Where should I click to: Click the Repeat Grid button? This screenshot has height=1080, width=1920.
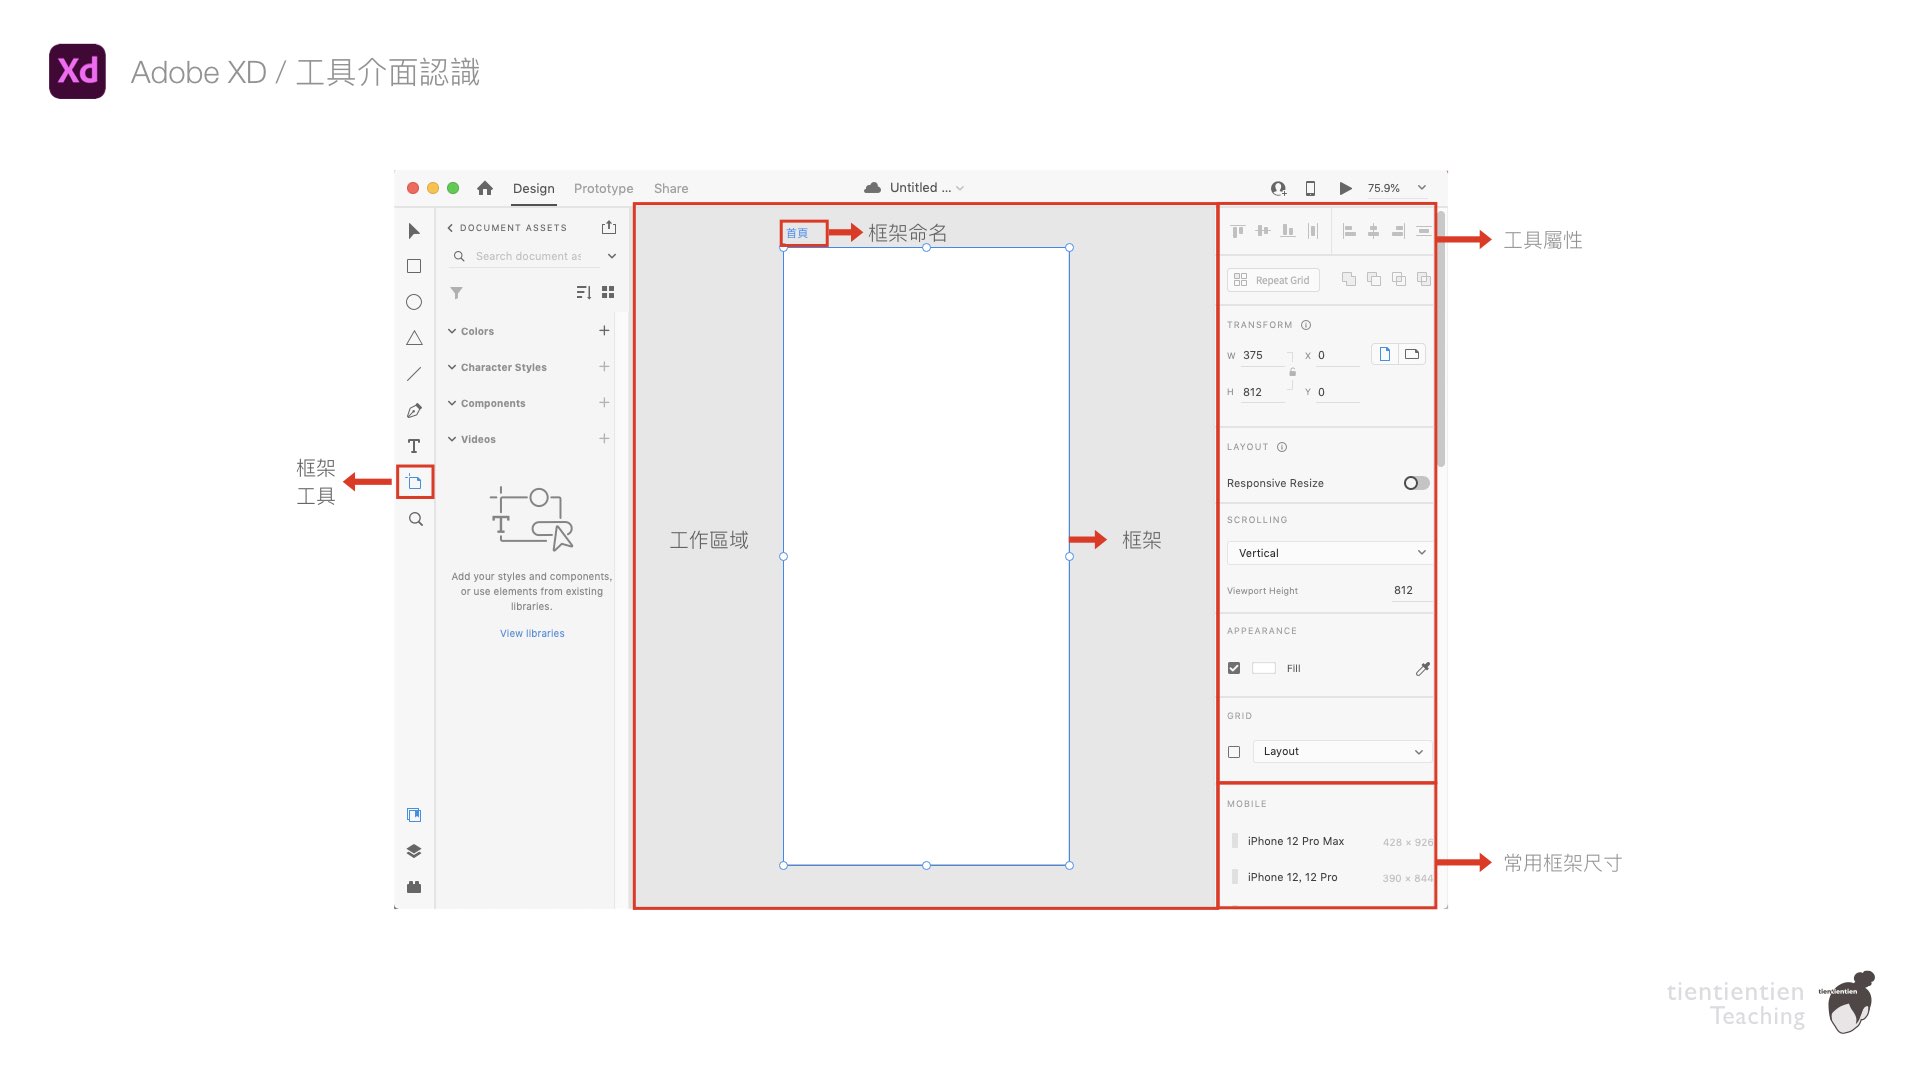(x=1273, y=280)
